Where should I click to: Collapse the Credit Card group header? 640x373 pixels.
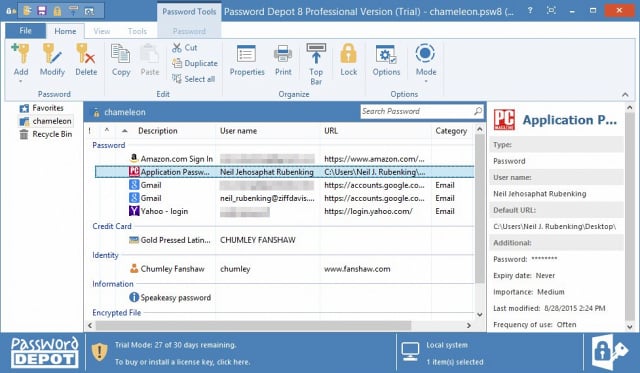coord(112,226)
